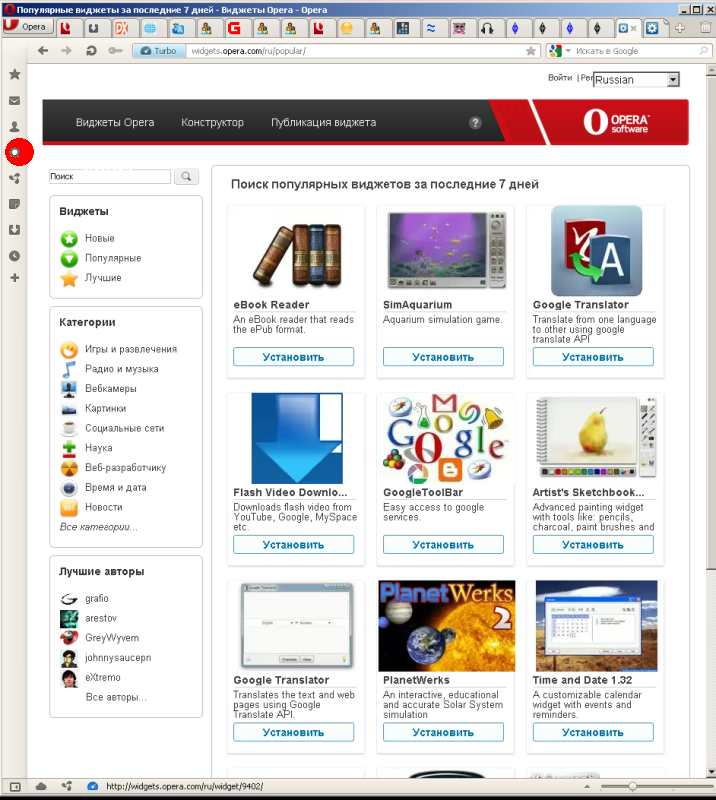Open the Новые widgets link
Image resolution: width=716 pixels, height=800 pixels.
(100, 238)
